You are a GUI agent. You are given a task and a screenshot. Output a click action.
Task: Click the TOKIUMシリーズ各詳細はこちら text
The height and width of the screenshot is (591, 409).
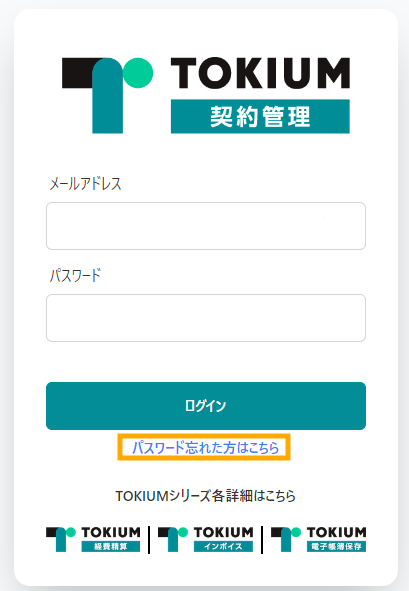click(x=205, y=496)
